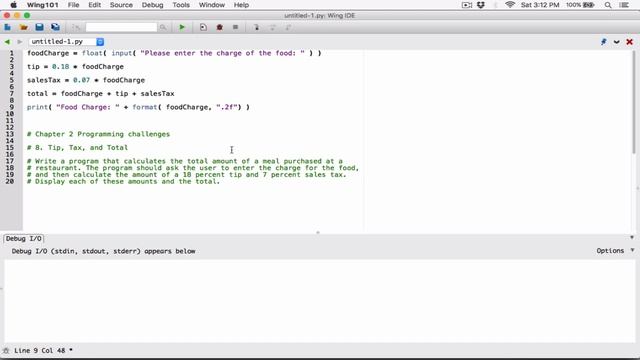Click the Wi-Fi menu bar icon
Image resolution: width=640 pixels, height=360 pixels.
[510, 5]
